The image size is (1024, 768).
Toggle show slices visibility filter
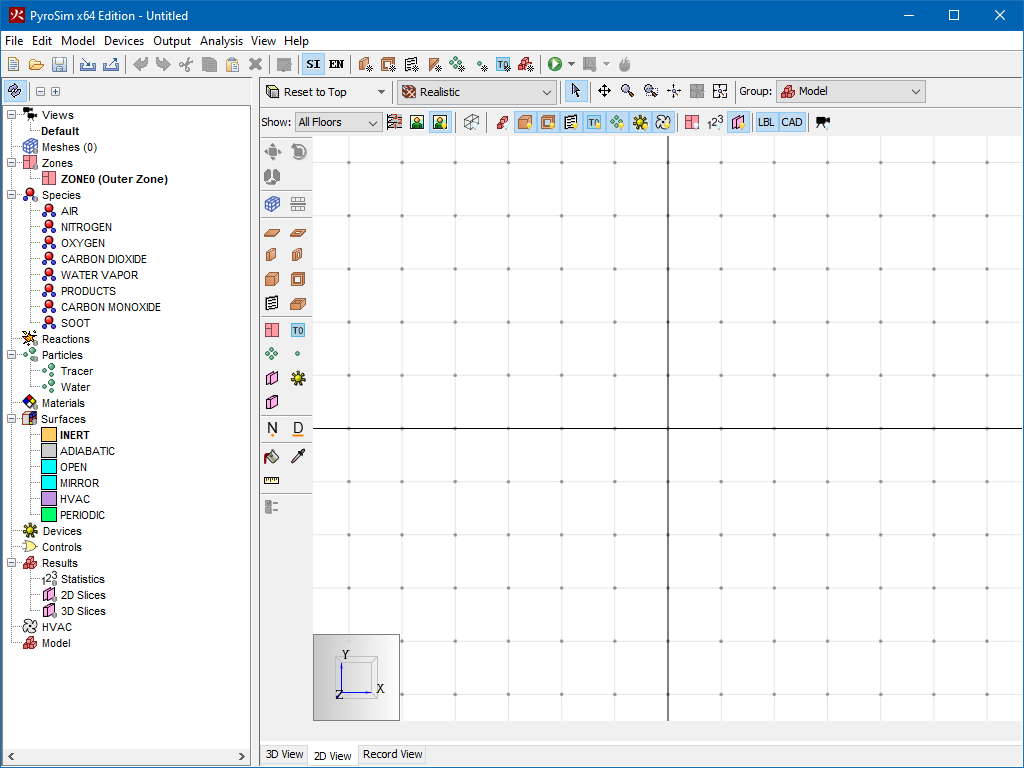point(738,122)
